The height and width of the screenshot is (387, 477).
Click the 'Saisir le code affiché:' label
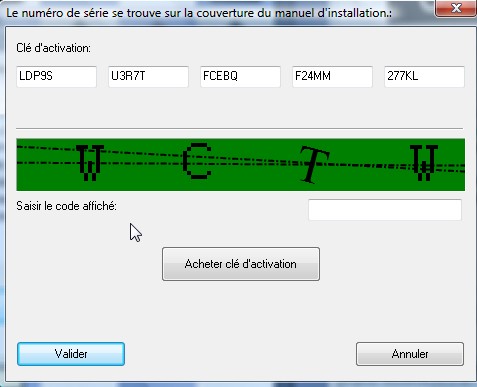tap(66, 206)
